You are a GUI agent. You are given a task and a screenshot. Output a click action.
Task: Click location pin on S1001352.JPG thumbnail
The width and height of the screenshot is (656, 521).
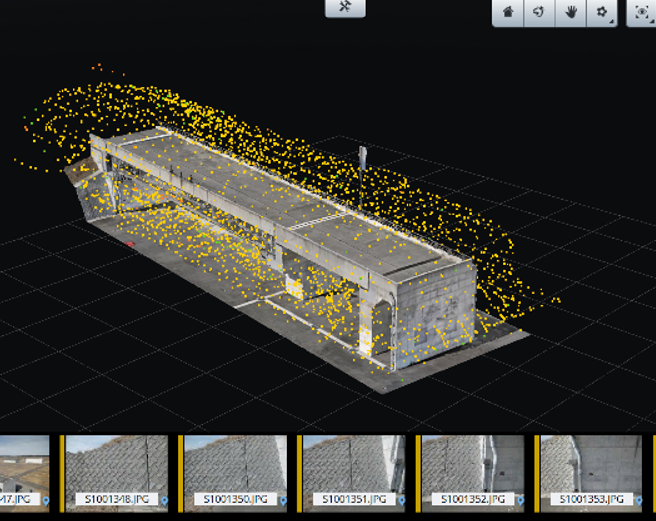point(520,500)
